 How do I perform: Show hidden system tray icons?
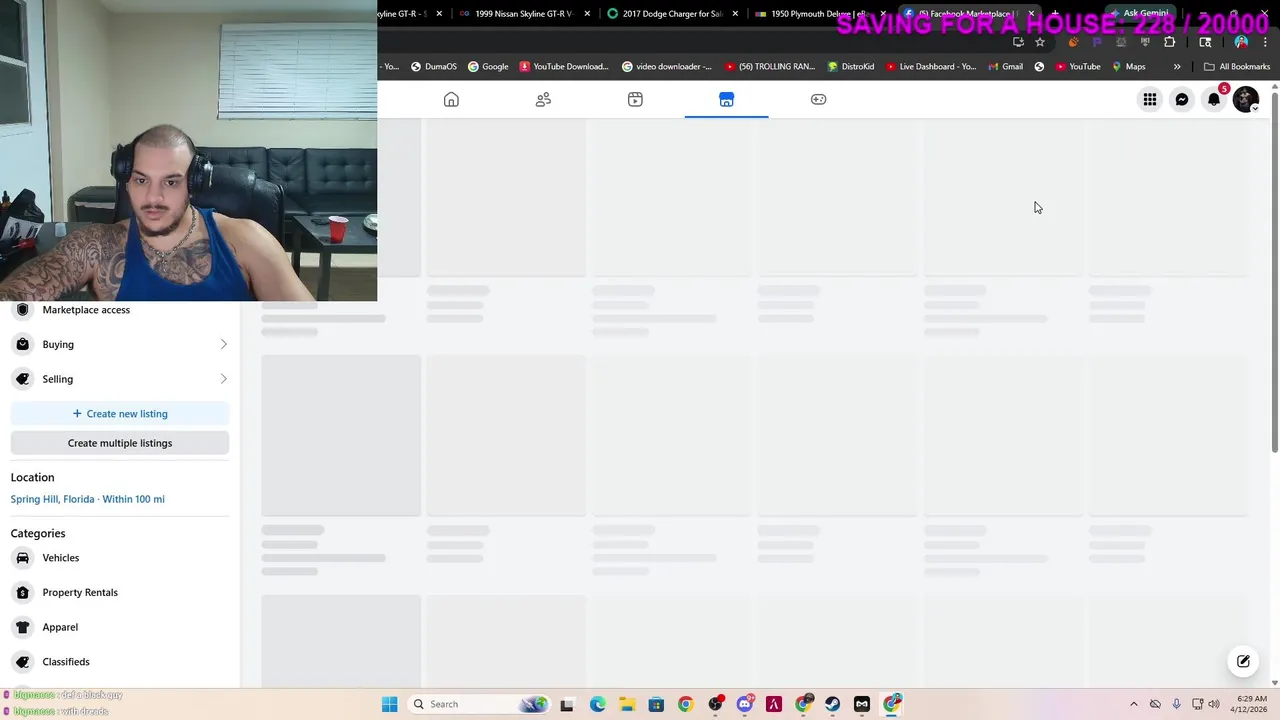pyautogui.click(x=1133, y=704)
